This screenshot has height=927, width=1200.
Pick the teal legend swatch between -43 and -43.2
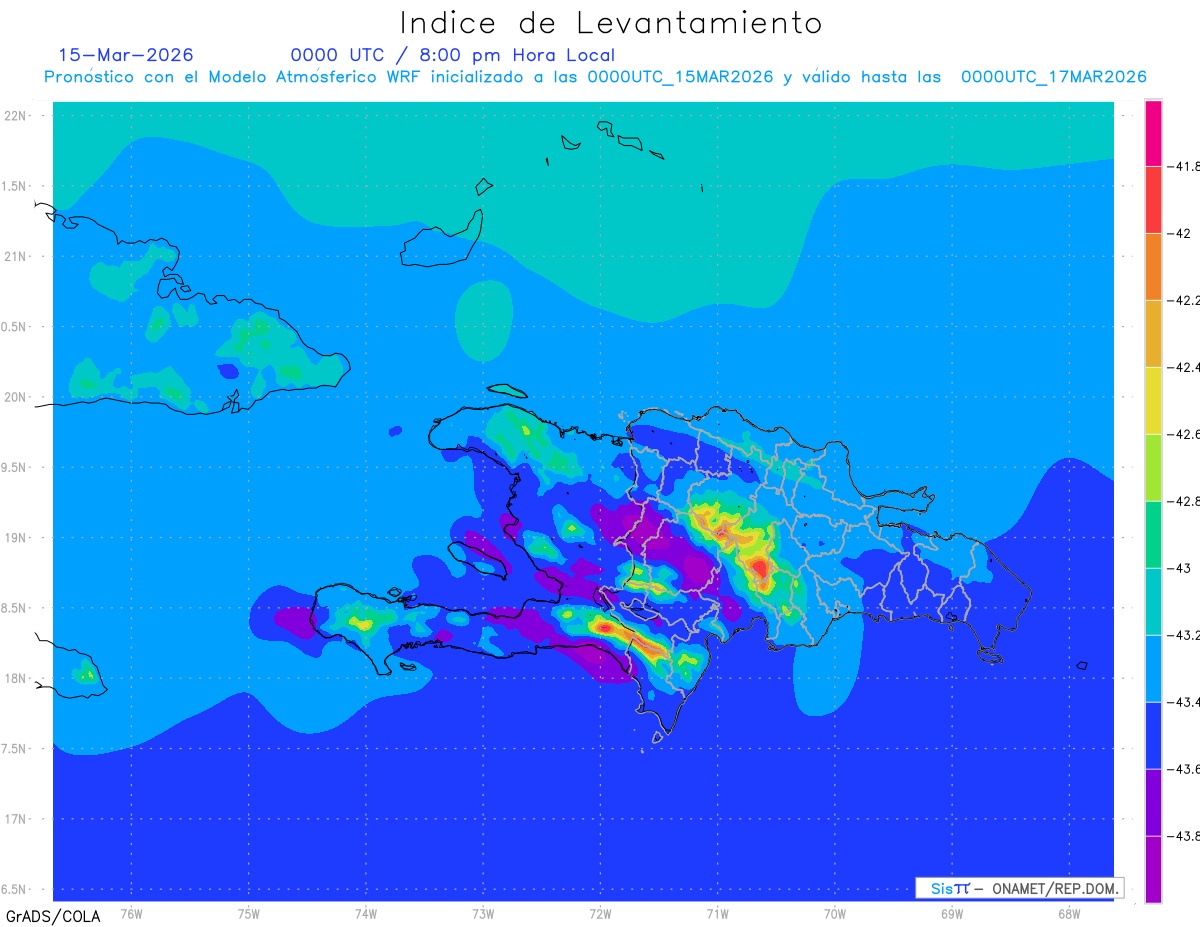[1153, 602]
